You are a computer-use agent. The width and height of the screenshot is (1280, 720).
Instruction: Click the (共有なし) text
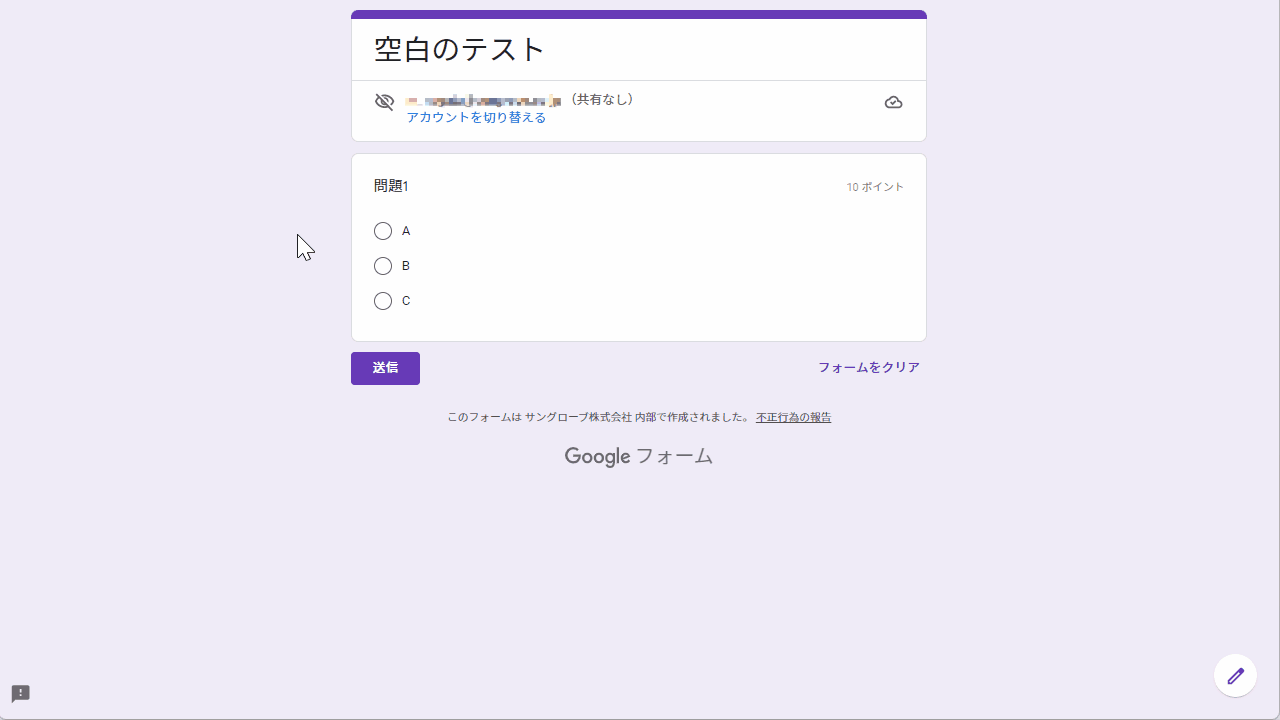[x=601, y=100]
